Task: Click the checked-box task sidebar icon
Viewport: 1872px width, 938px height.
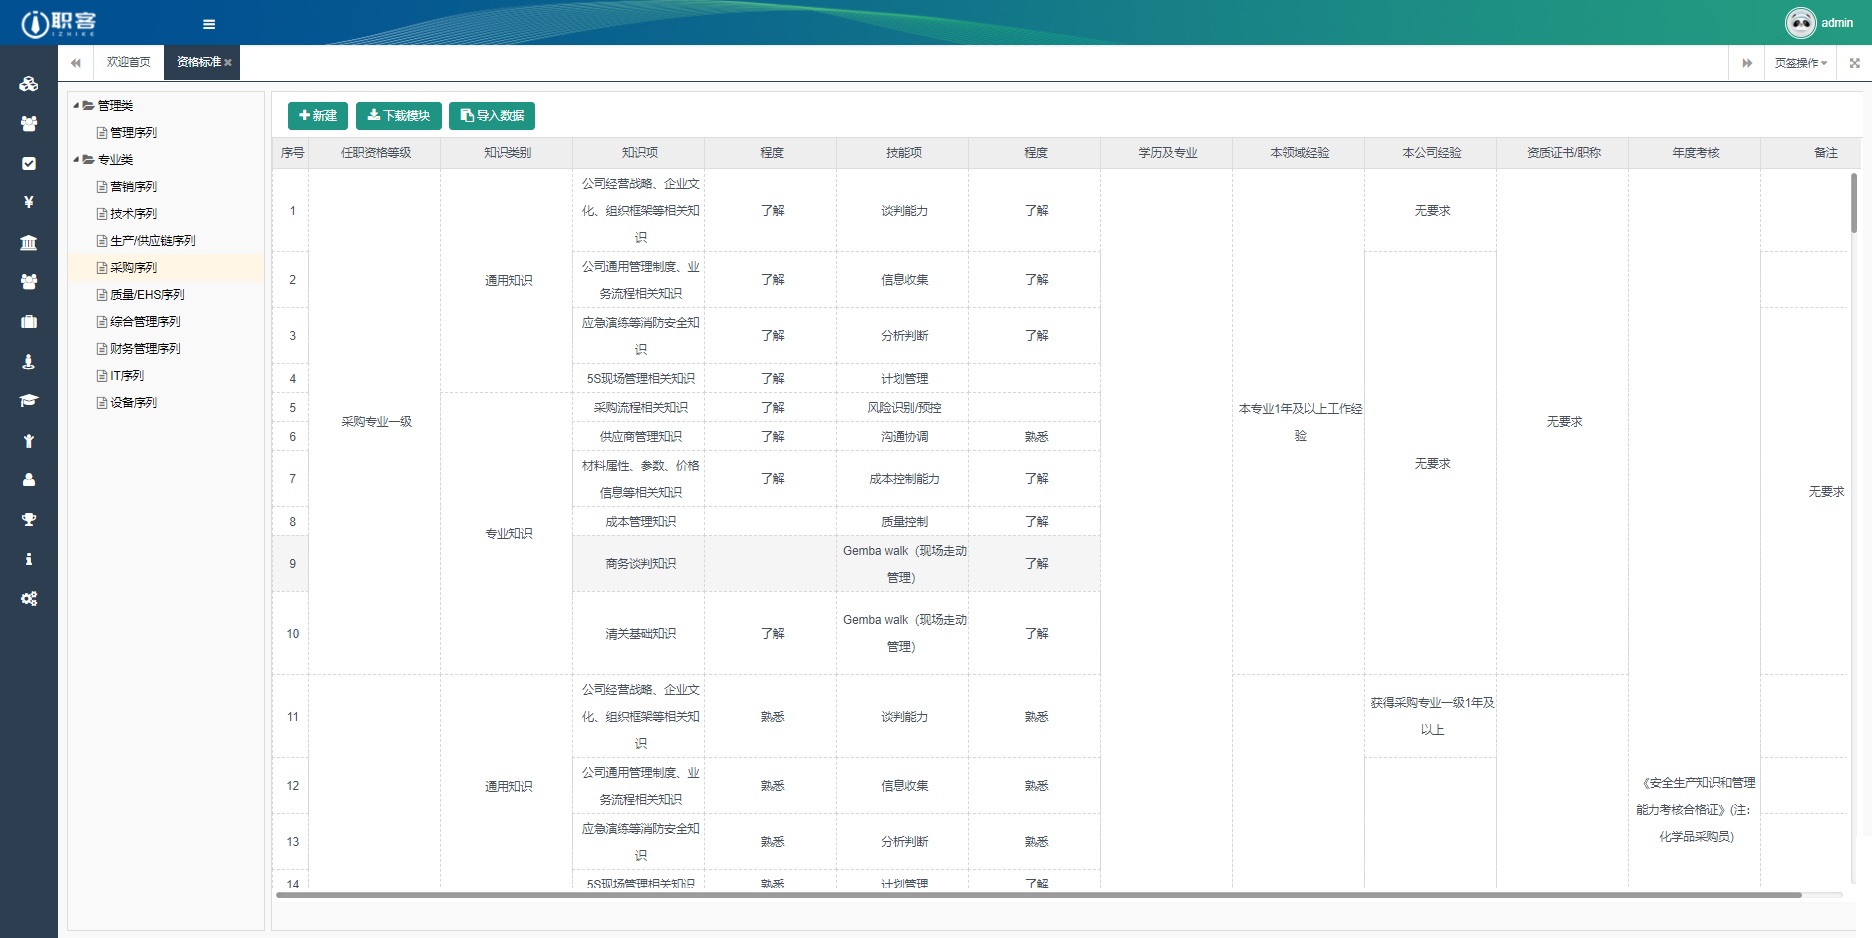Action: [29, 163]
